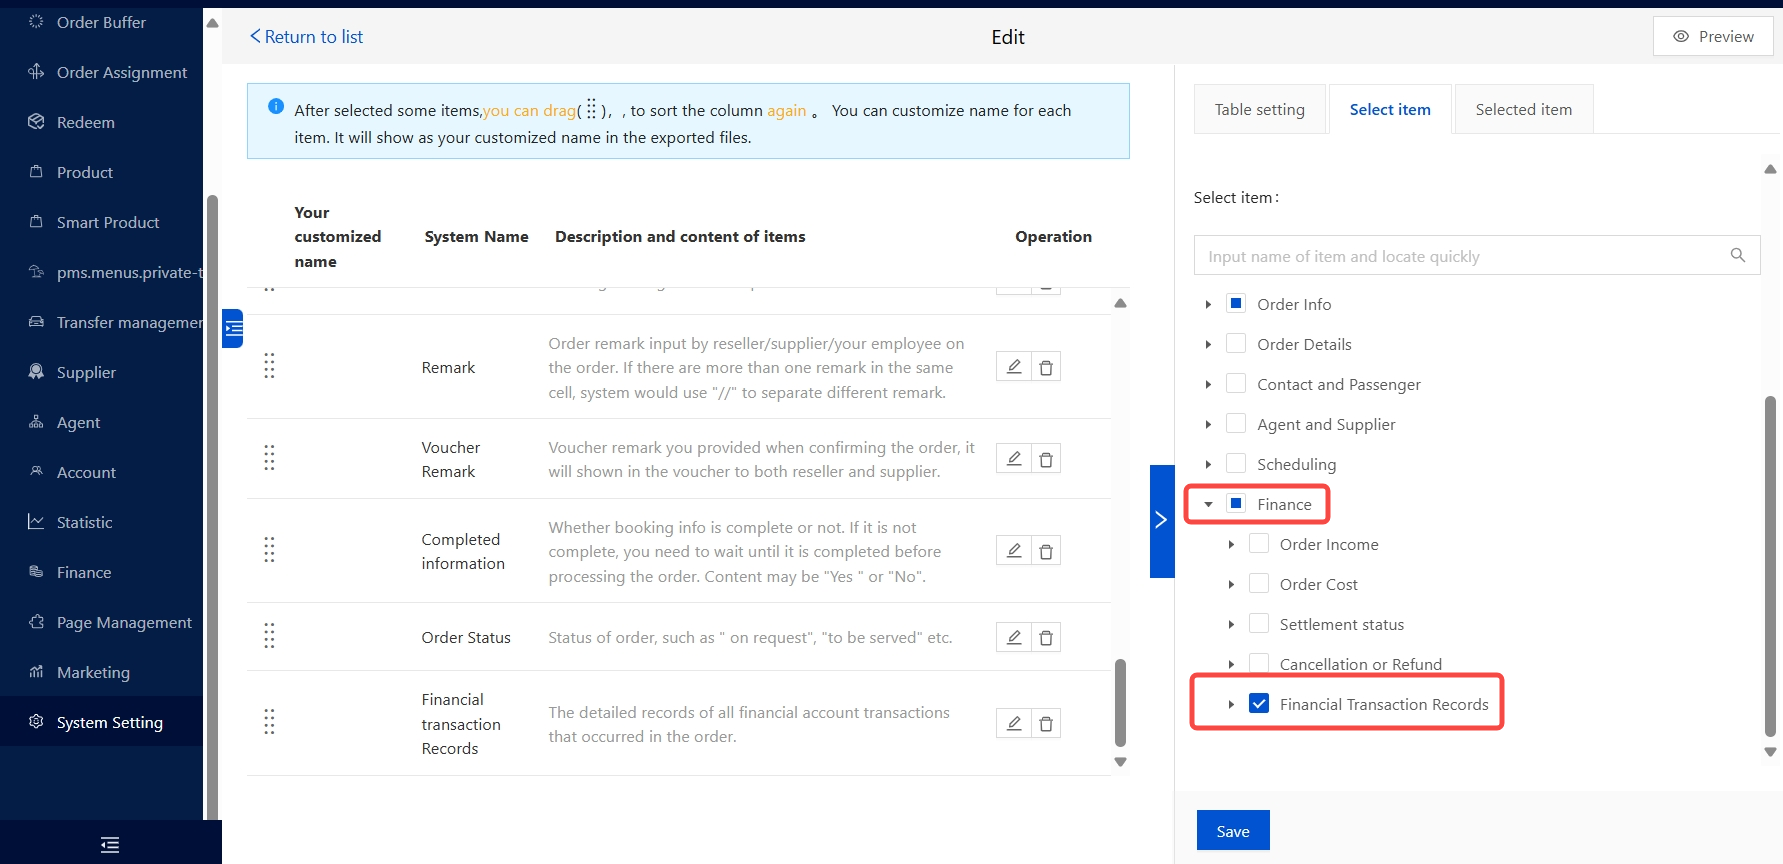
Task: Switch to the Table setting tab
Action: 1259,110
